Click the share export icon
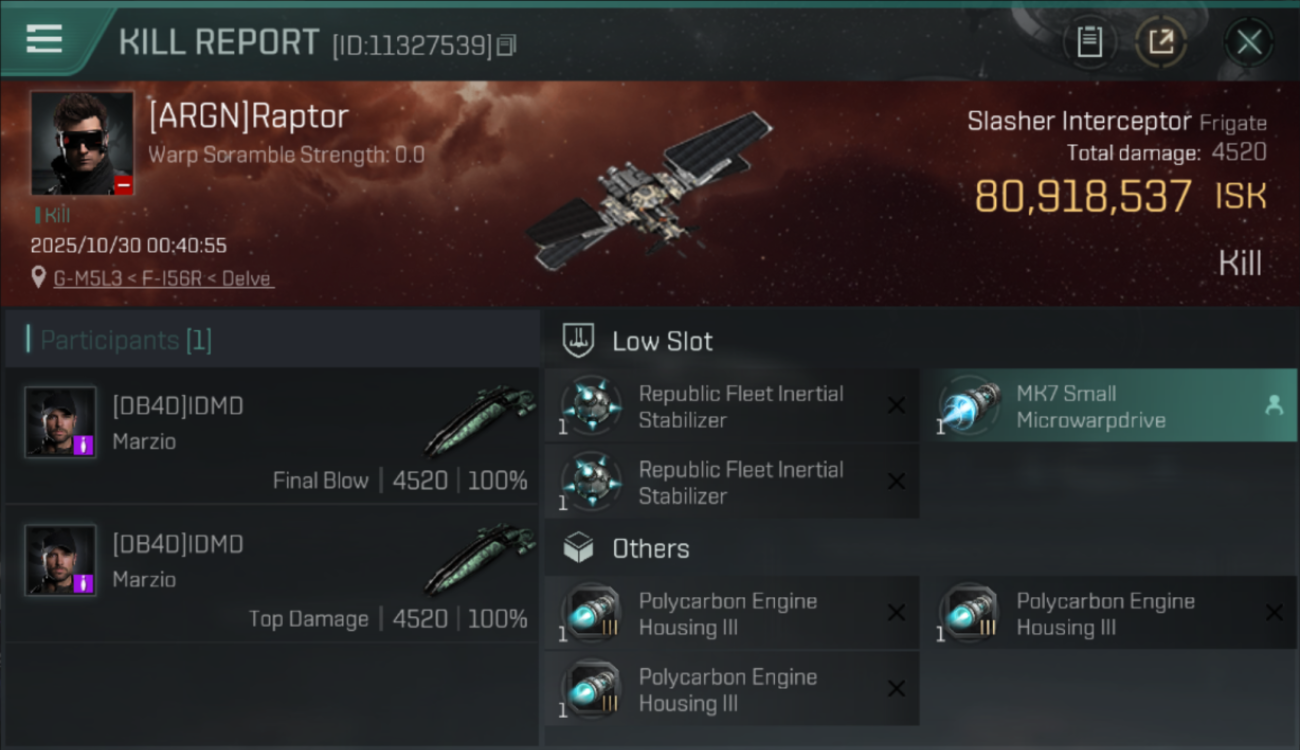This screenshot has width=1300, height=750. [x=1160, y=42]
